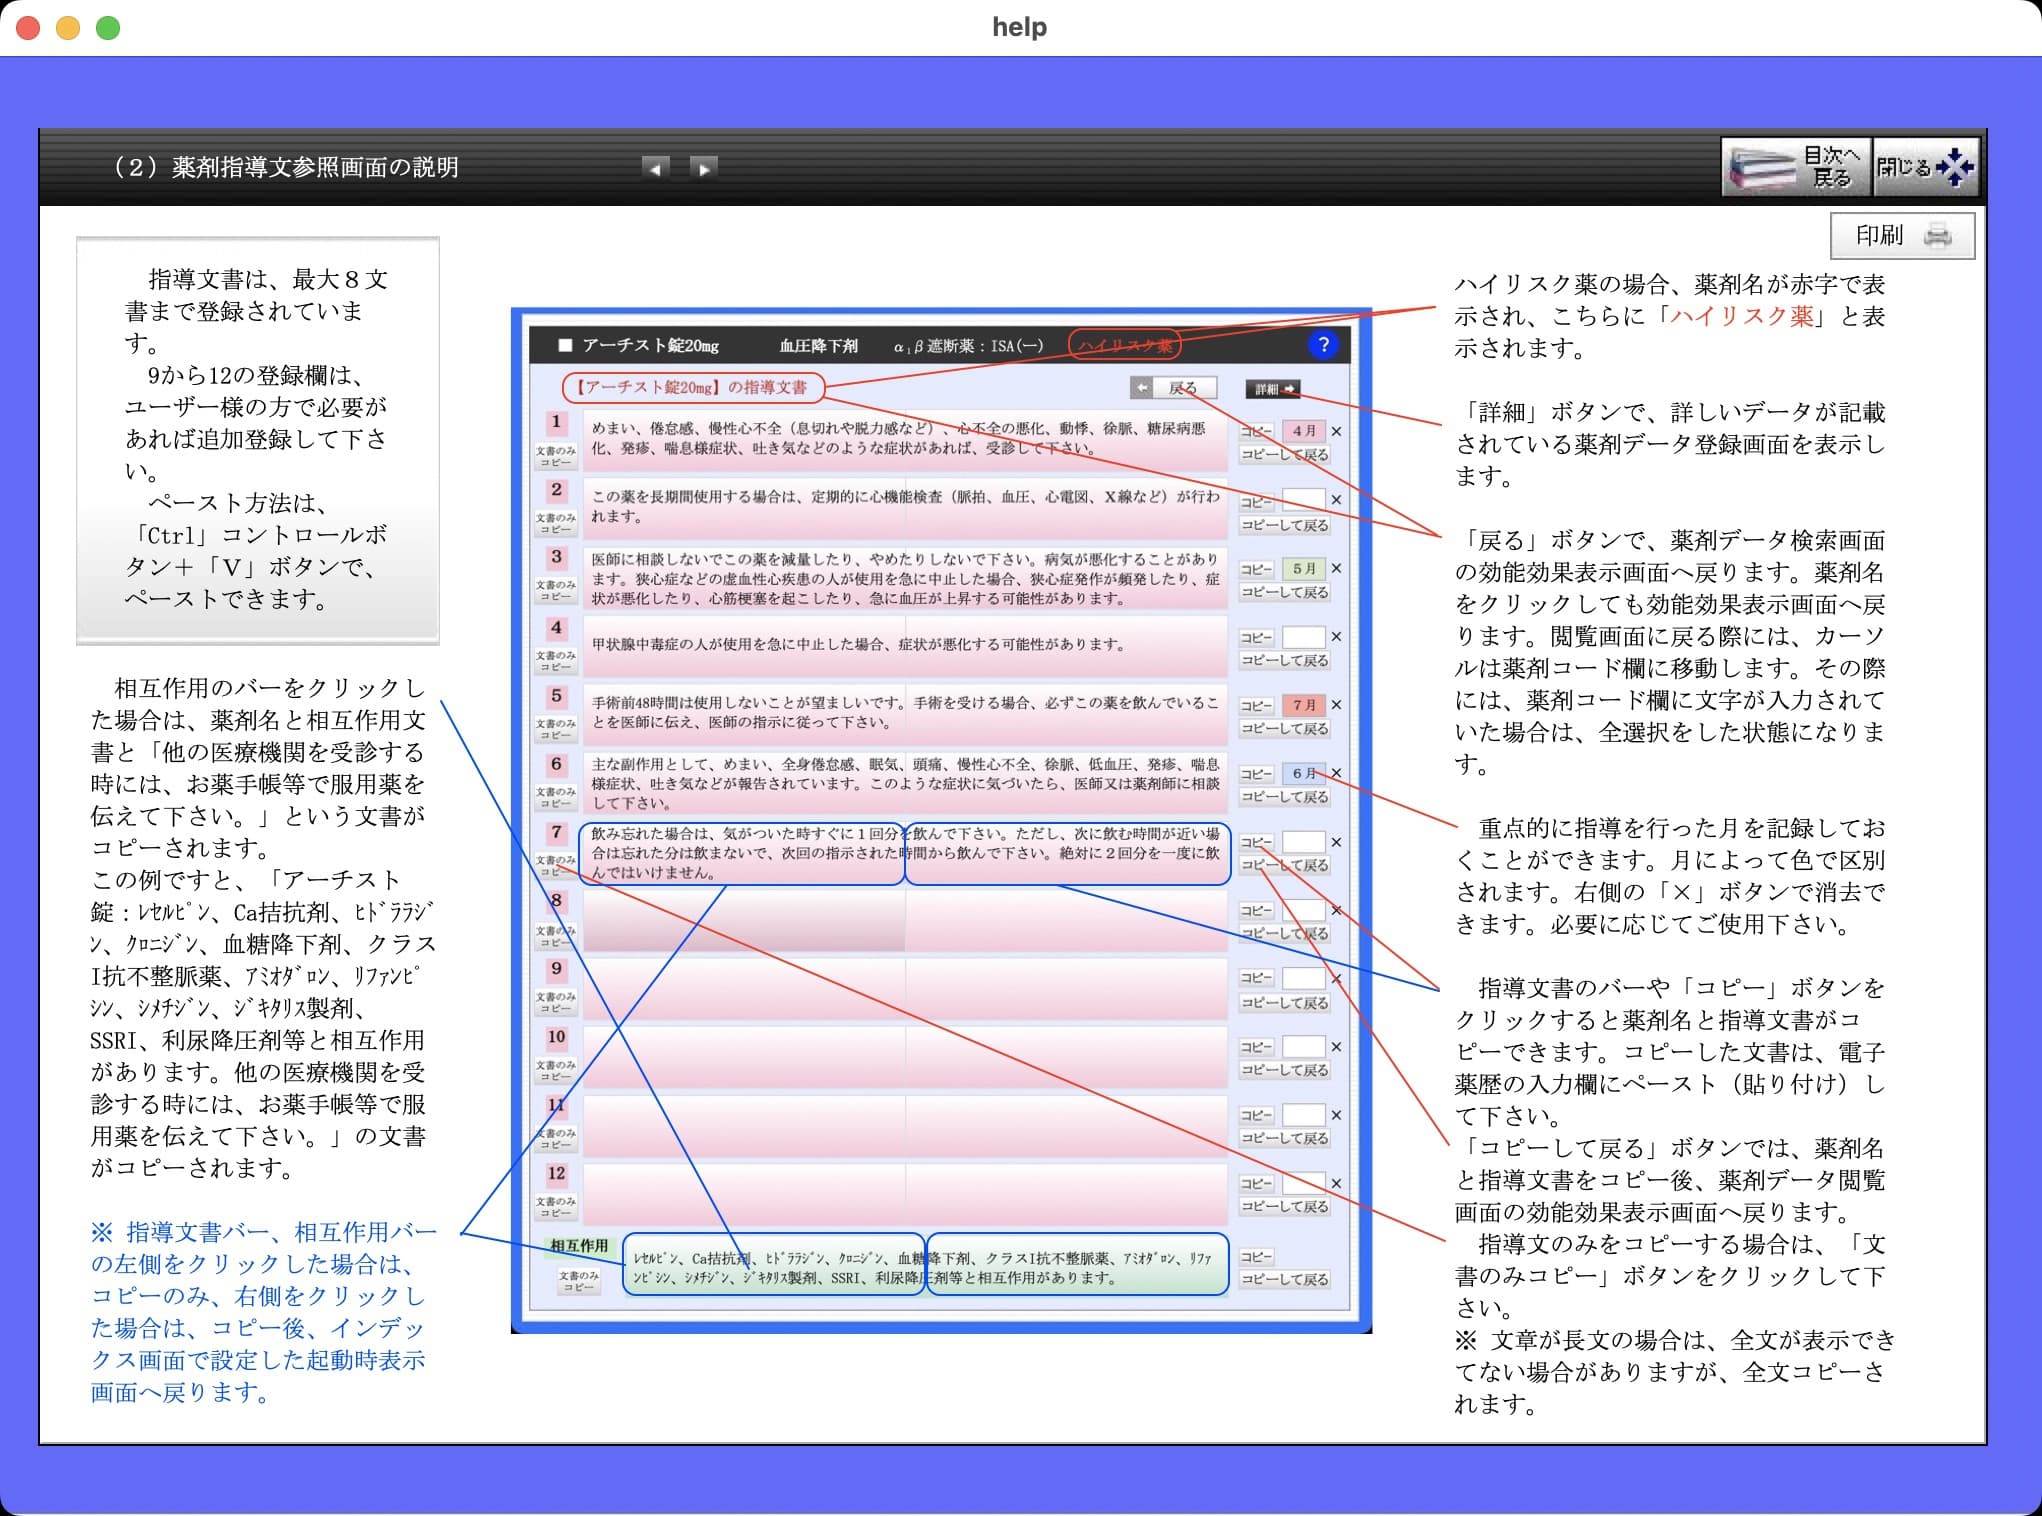This screenshot has height=1516, width=2042.
Task: Click the drug name アーチスト錠20mg
Action: pyautogui.click(x=650, y=345)
